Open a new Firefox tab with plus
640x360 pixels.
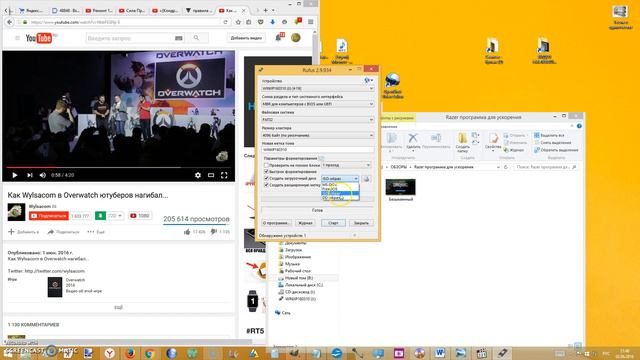click(265, 10)
